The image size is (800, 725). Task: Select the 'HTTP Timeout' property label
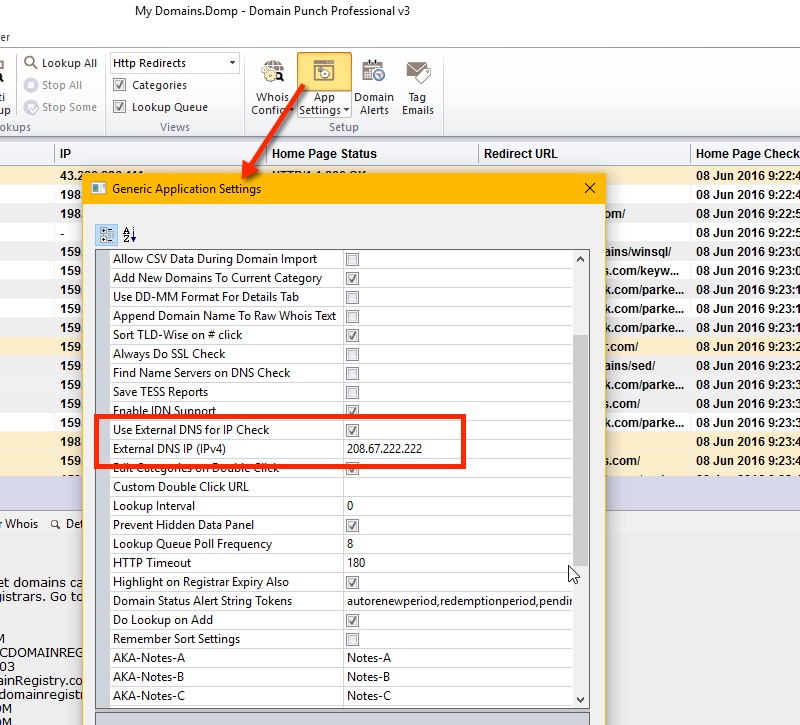[x=152, y=563]
